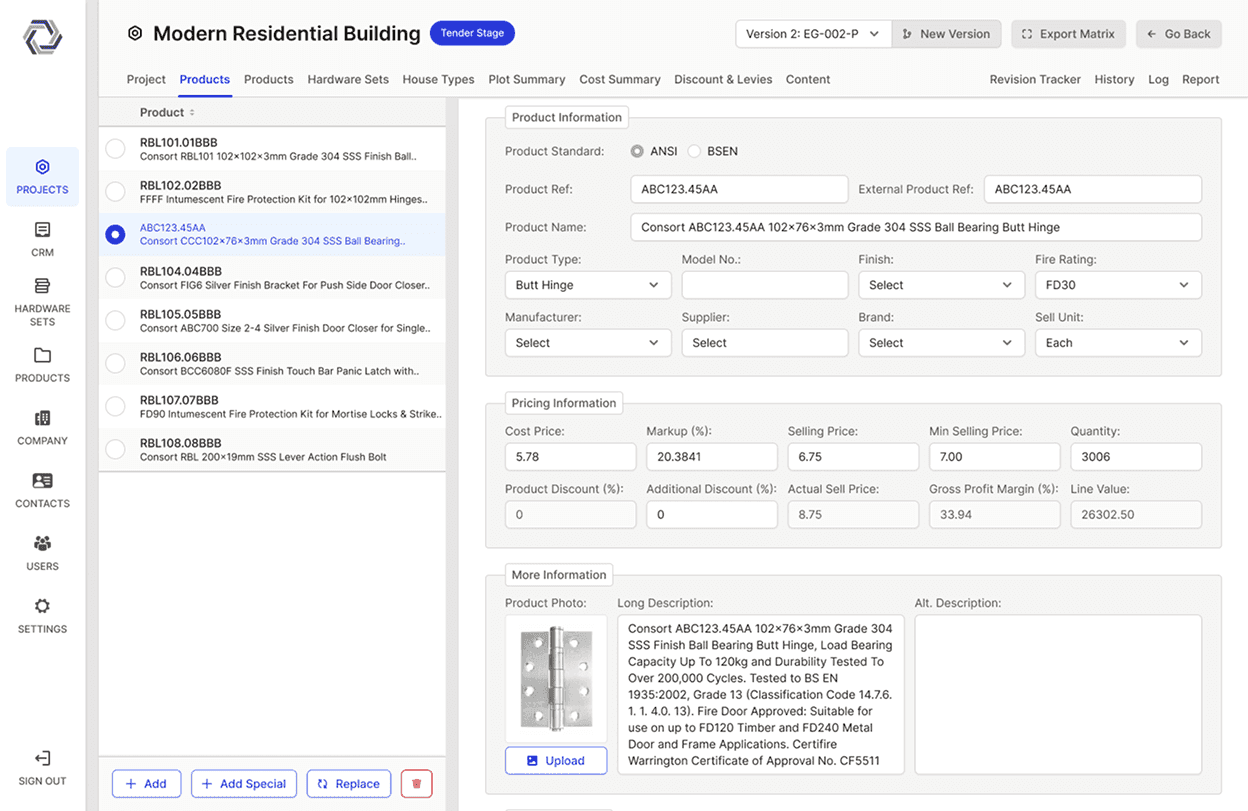Switch to the Plot Summary tab
The image size is (1248, 811).
click(x=527, y=79)
